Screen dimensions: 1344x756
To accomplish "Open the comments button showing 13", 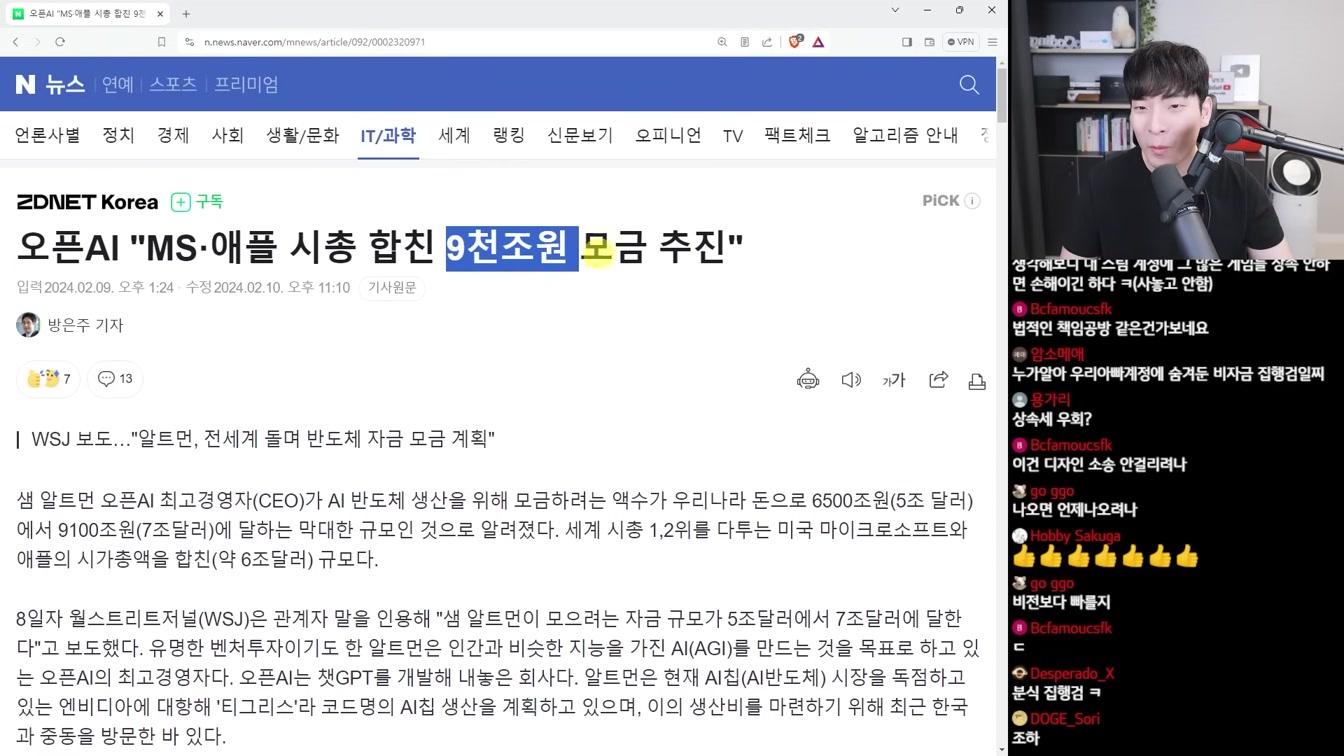I will [115, 379].
